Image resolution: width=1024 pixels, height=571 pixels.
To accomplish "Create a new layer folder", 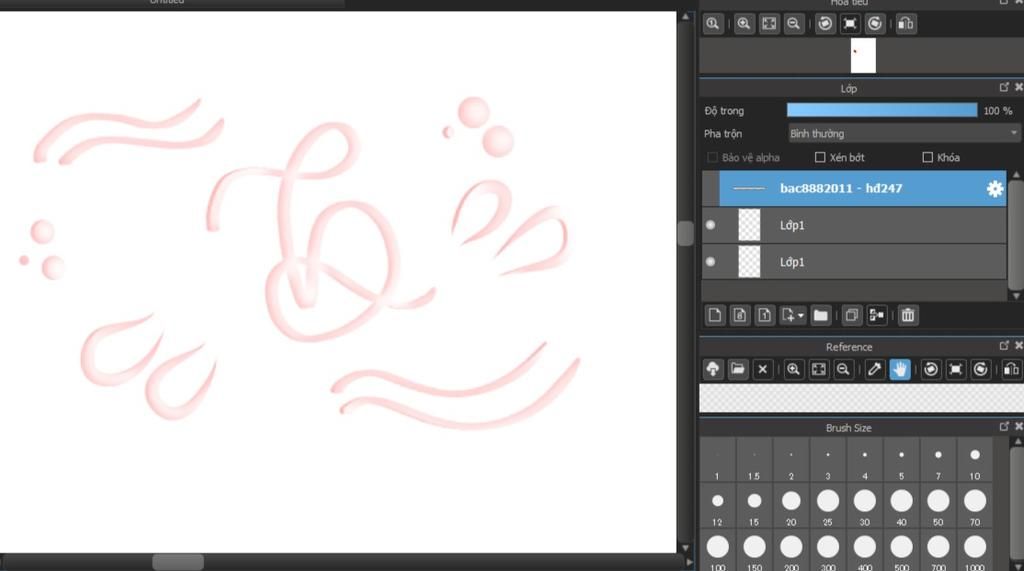I will [821, 316].
